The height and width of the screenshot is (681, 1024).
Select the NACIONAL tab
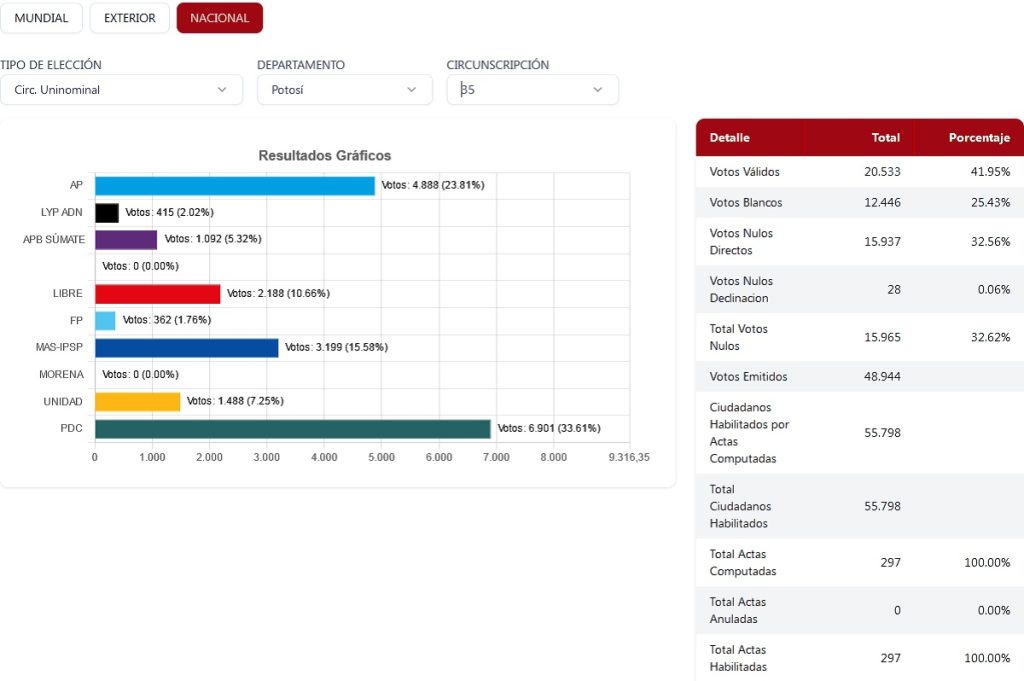tap(219, 18)
